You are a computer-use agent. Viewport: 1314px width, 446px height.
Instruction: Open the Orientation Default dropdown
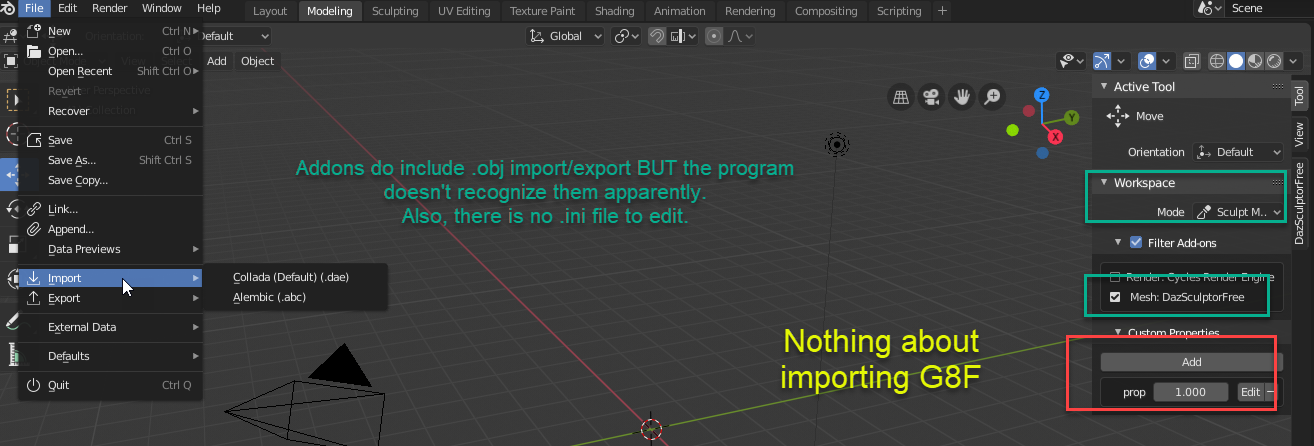[1239, 152]
